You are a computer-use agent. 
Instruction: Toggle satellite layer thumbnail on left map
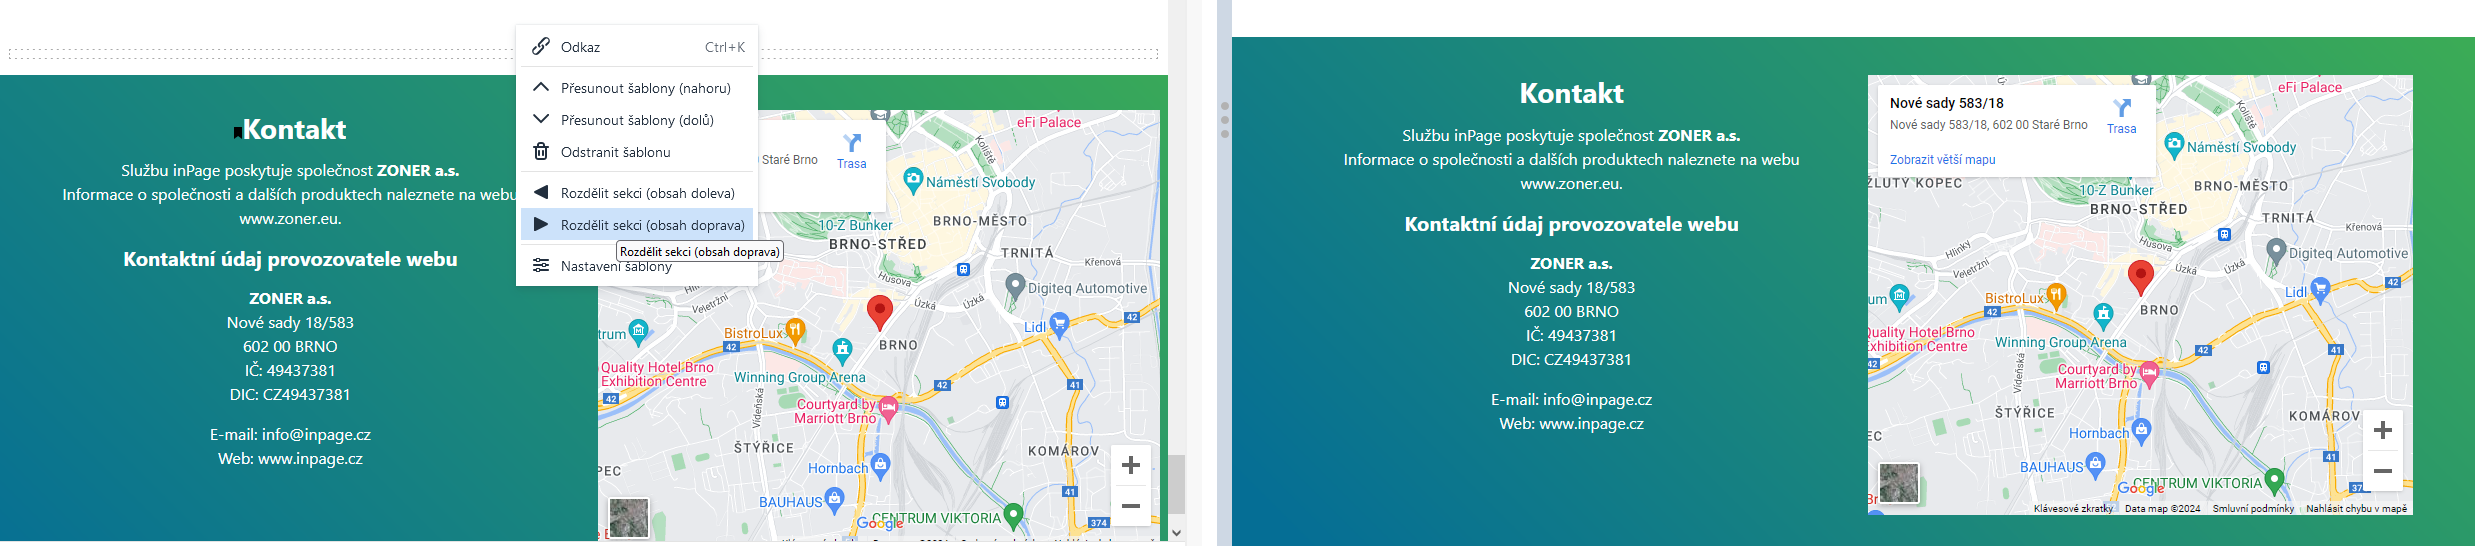[629, 518]
